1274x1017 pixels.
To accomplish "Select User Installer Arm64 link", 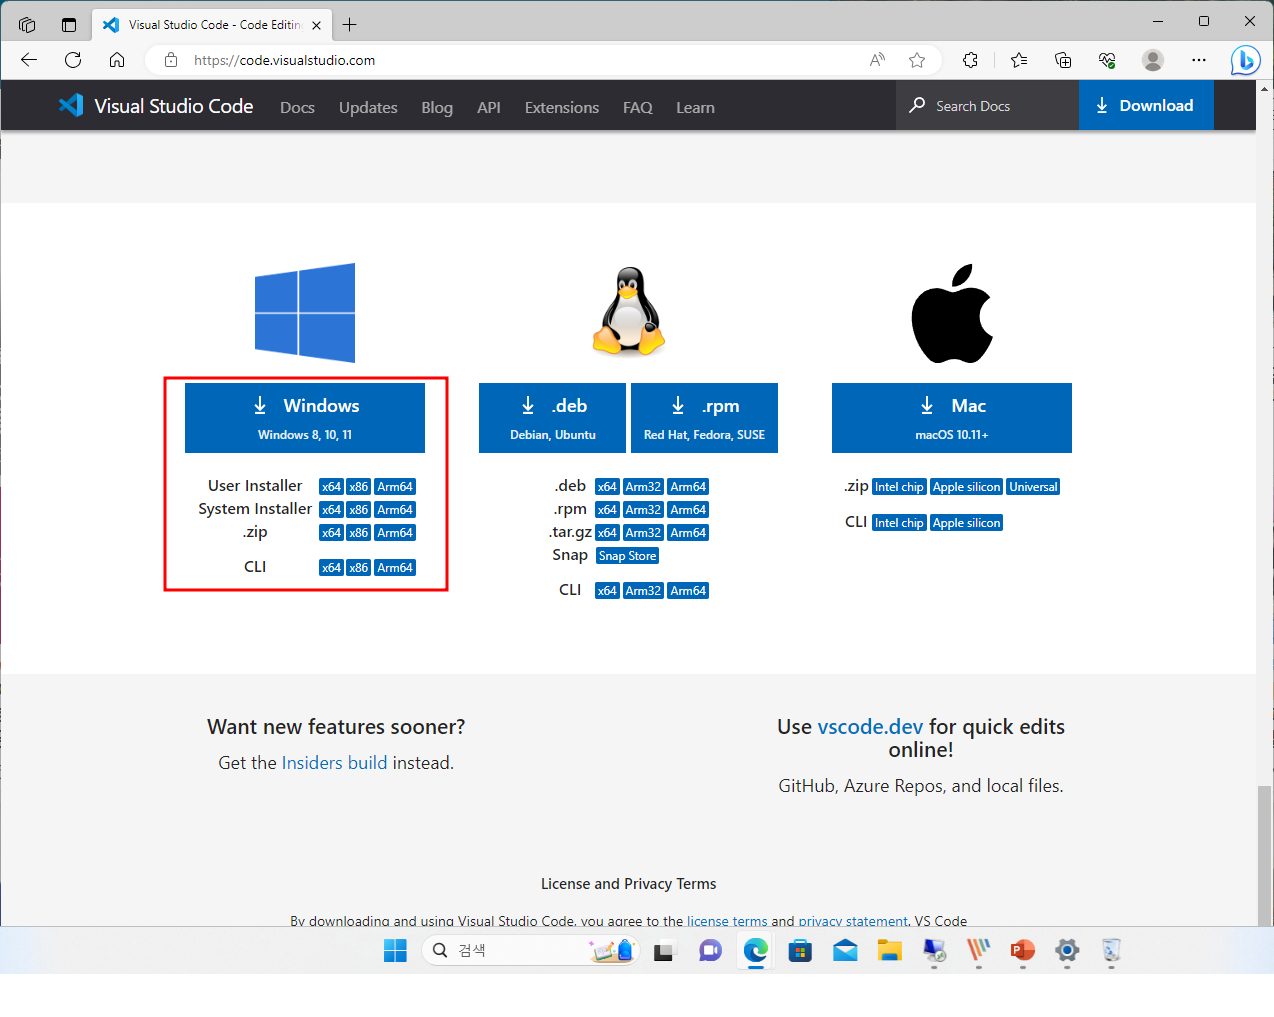I will point(395,487).
